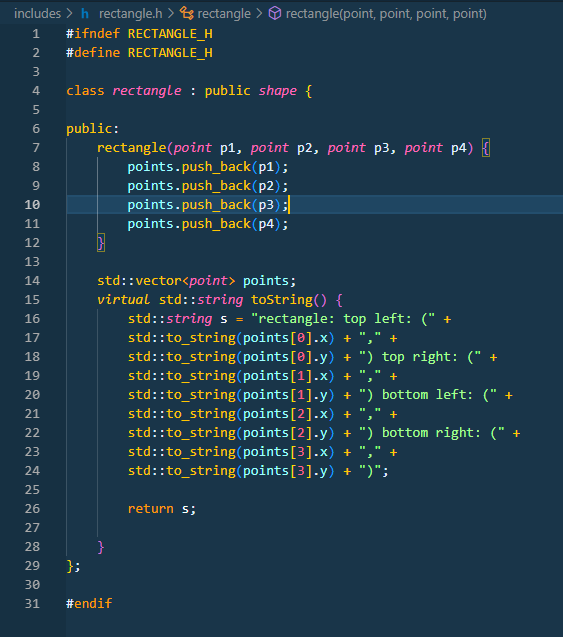563x637 pixels.
Task: Click '};' closing the class on line 29
Action: click(74, 566)
